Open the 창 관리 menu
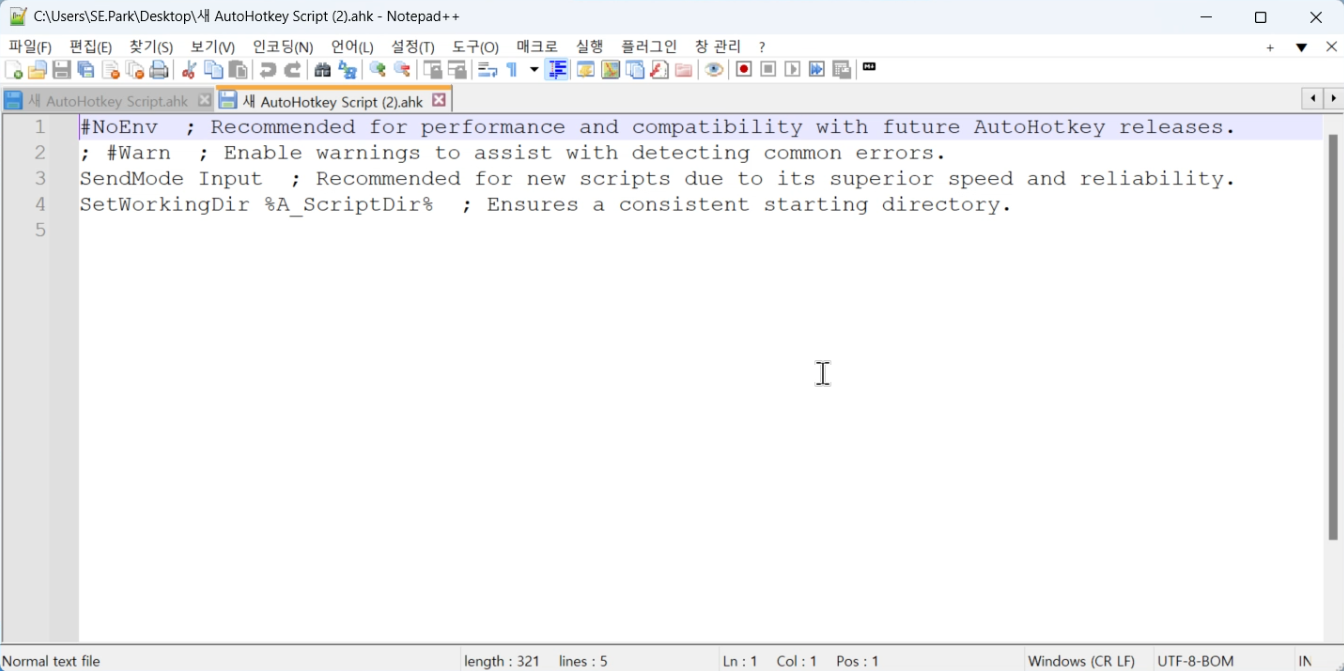This screenshot has height=671, width=1344. (718, 47)
